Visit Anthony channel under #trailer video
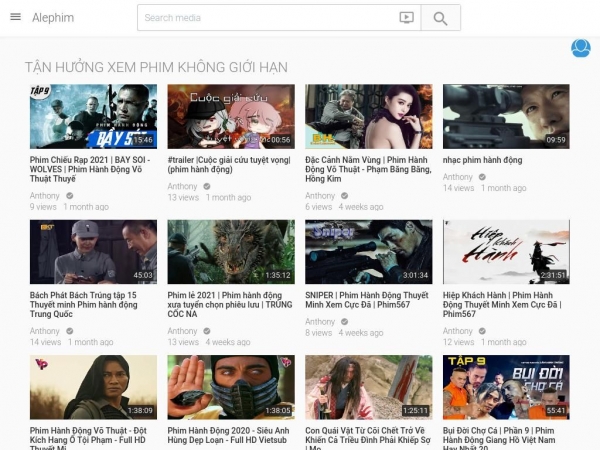 (182, 186)
